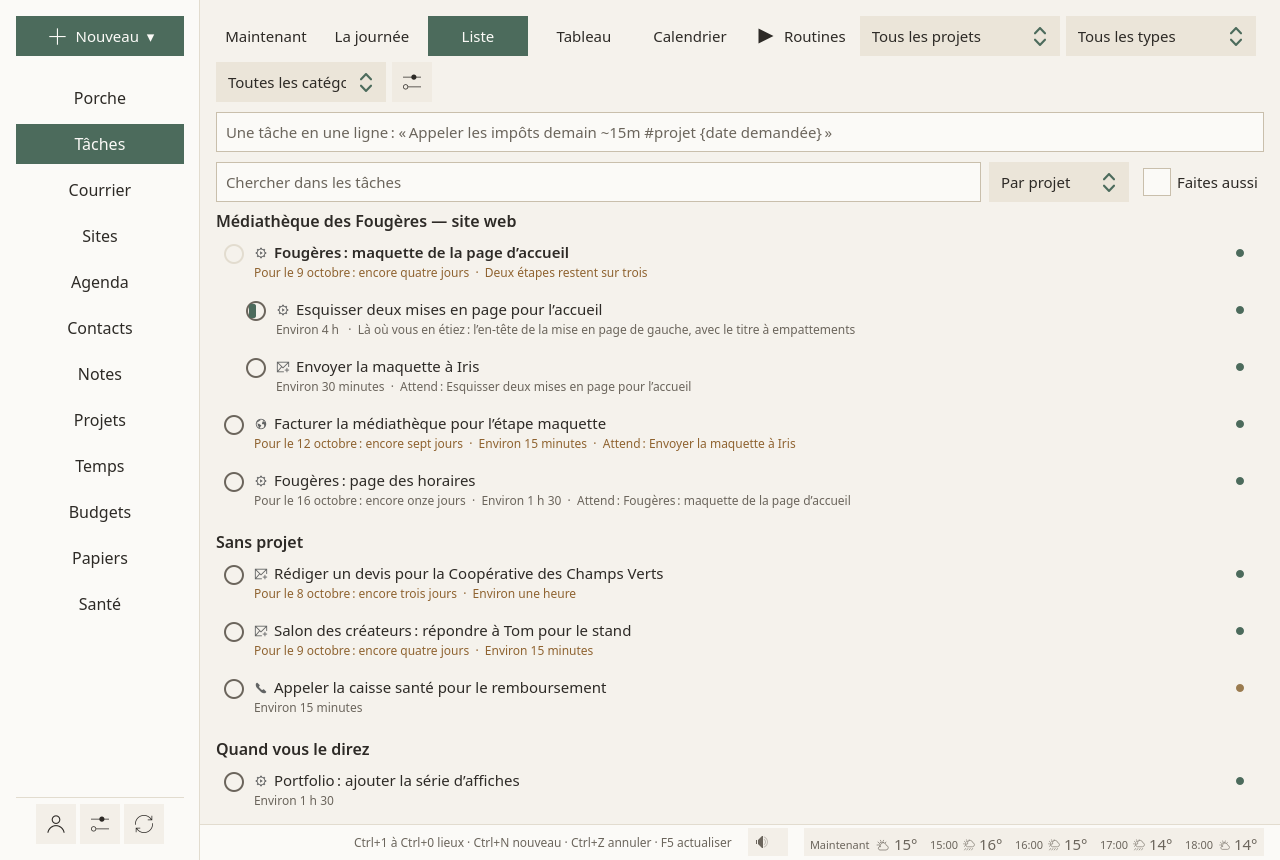The height and width of the screenshot is (860, 1280).
Task: Click the sync refresh icon
Action: point(144,824)
